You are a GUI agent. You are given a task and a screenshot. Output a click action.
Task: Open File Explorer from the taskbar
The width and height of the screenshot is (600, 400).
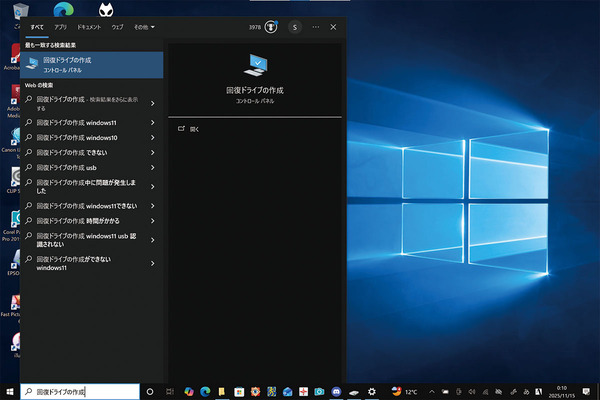tap(222, 392)
